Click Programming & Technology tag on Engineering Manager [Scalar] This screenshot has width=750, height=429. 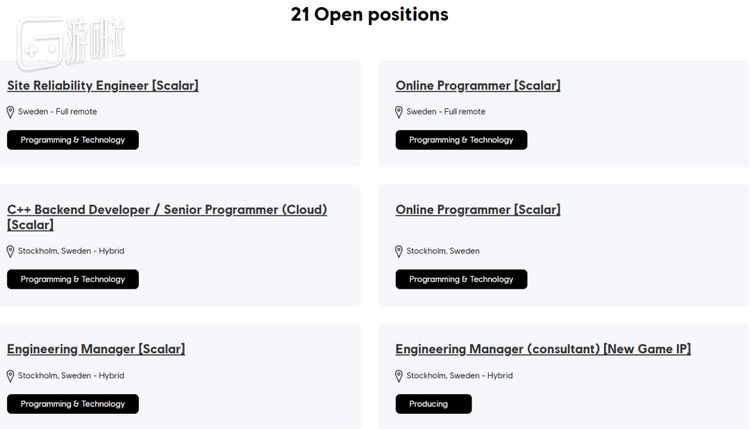73,404
